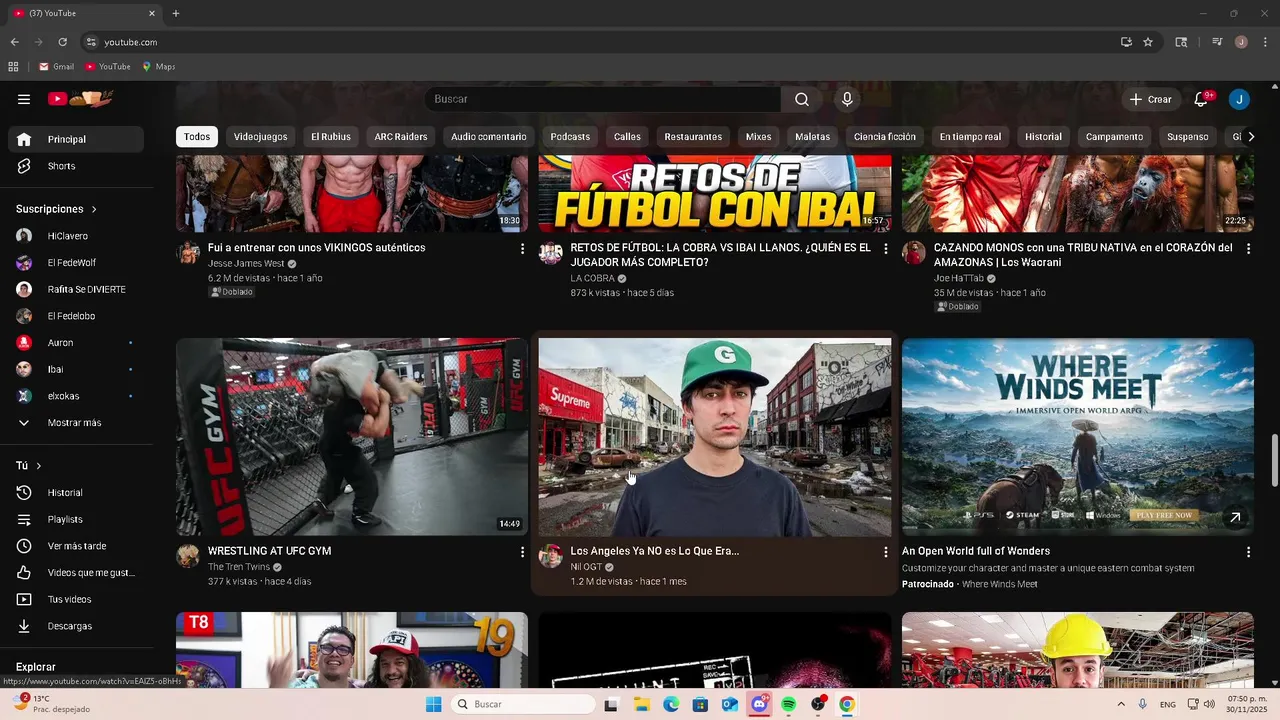
Task: Open new Chrome tab with plus
Action: 176,13
